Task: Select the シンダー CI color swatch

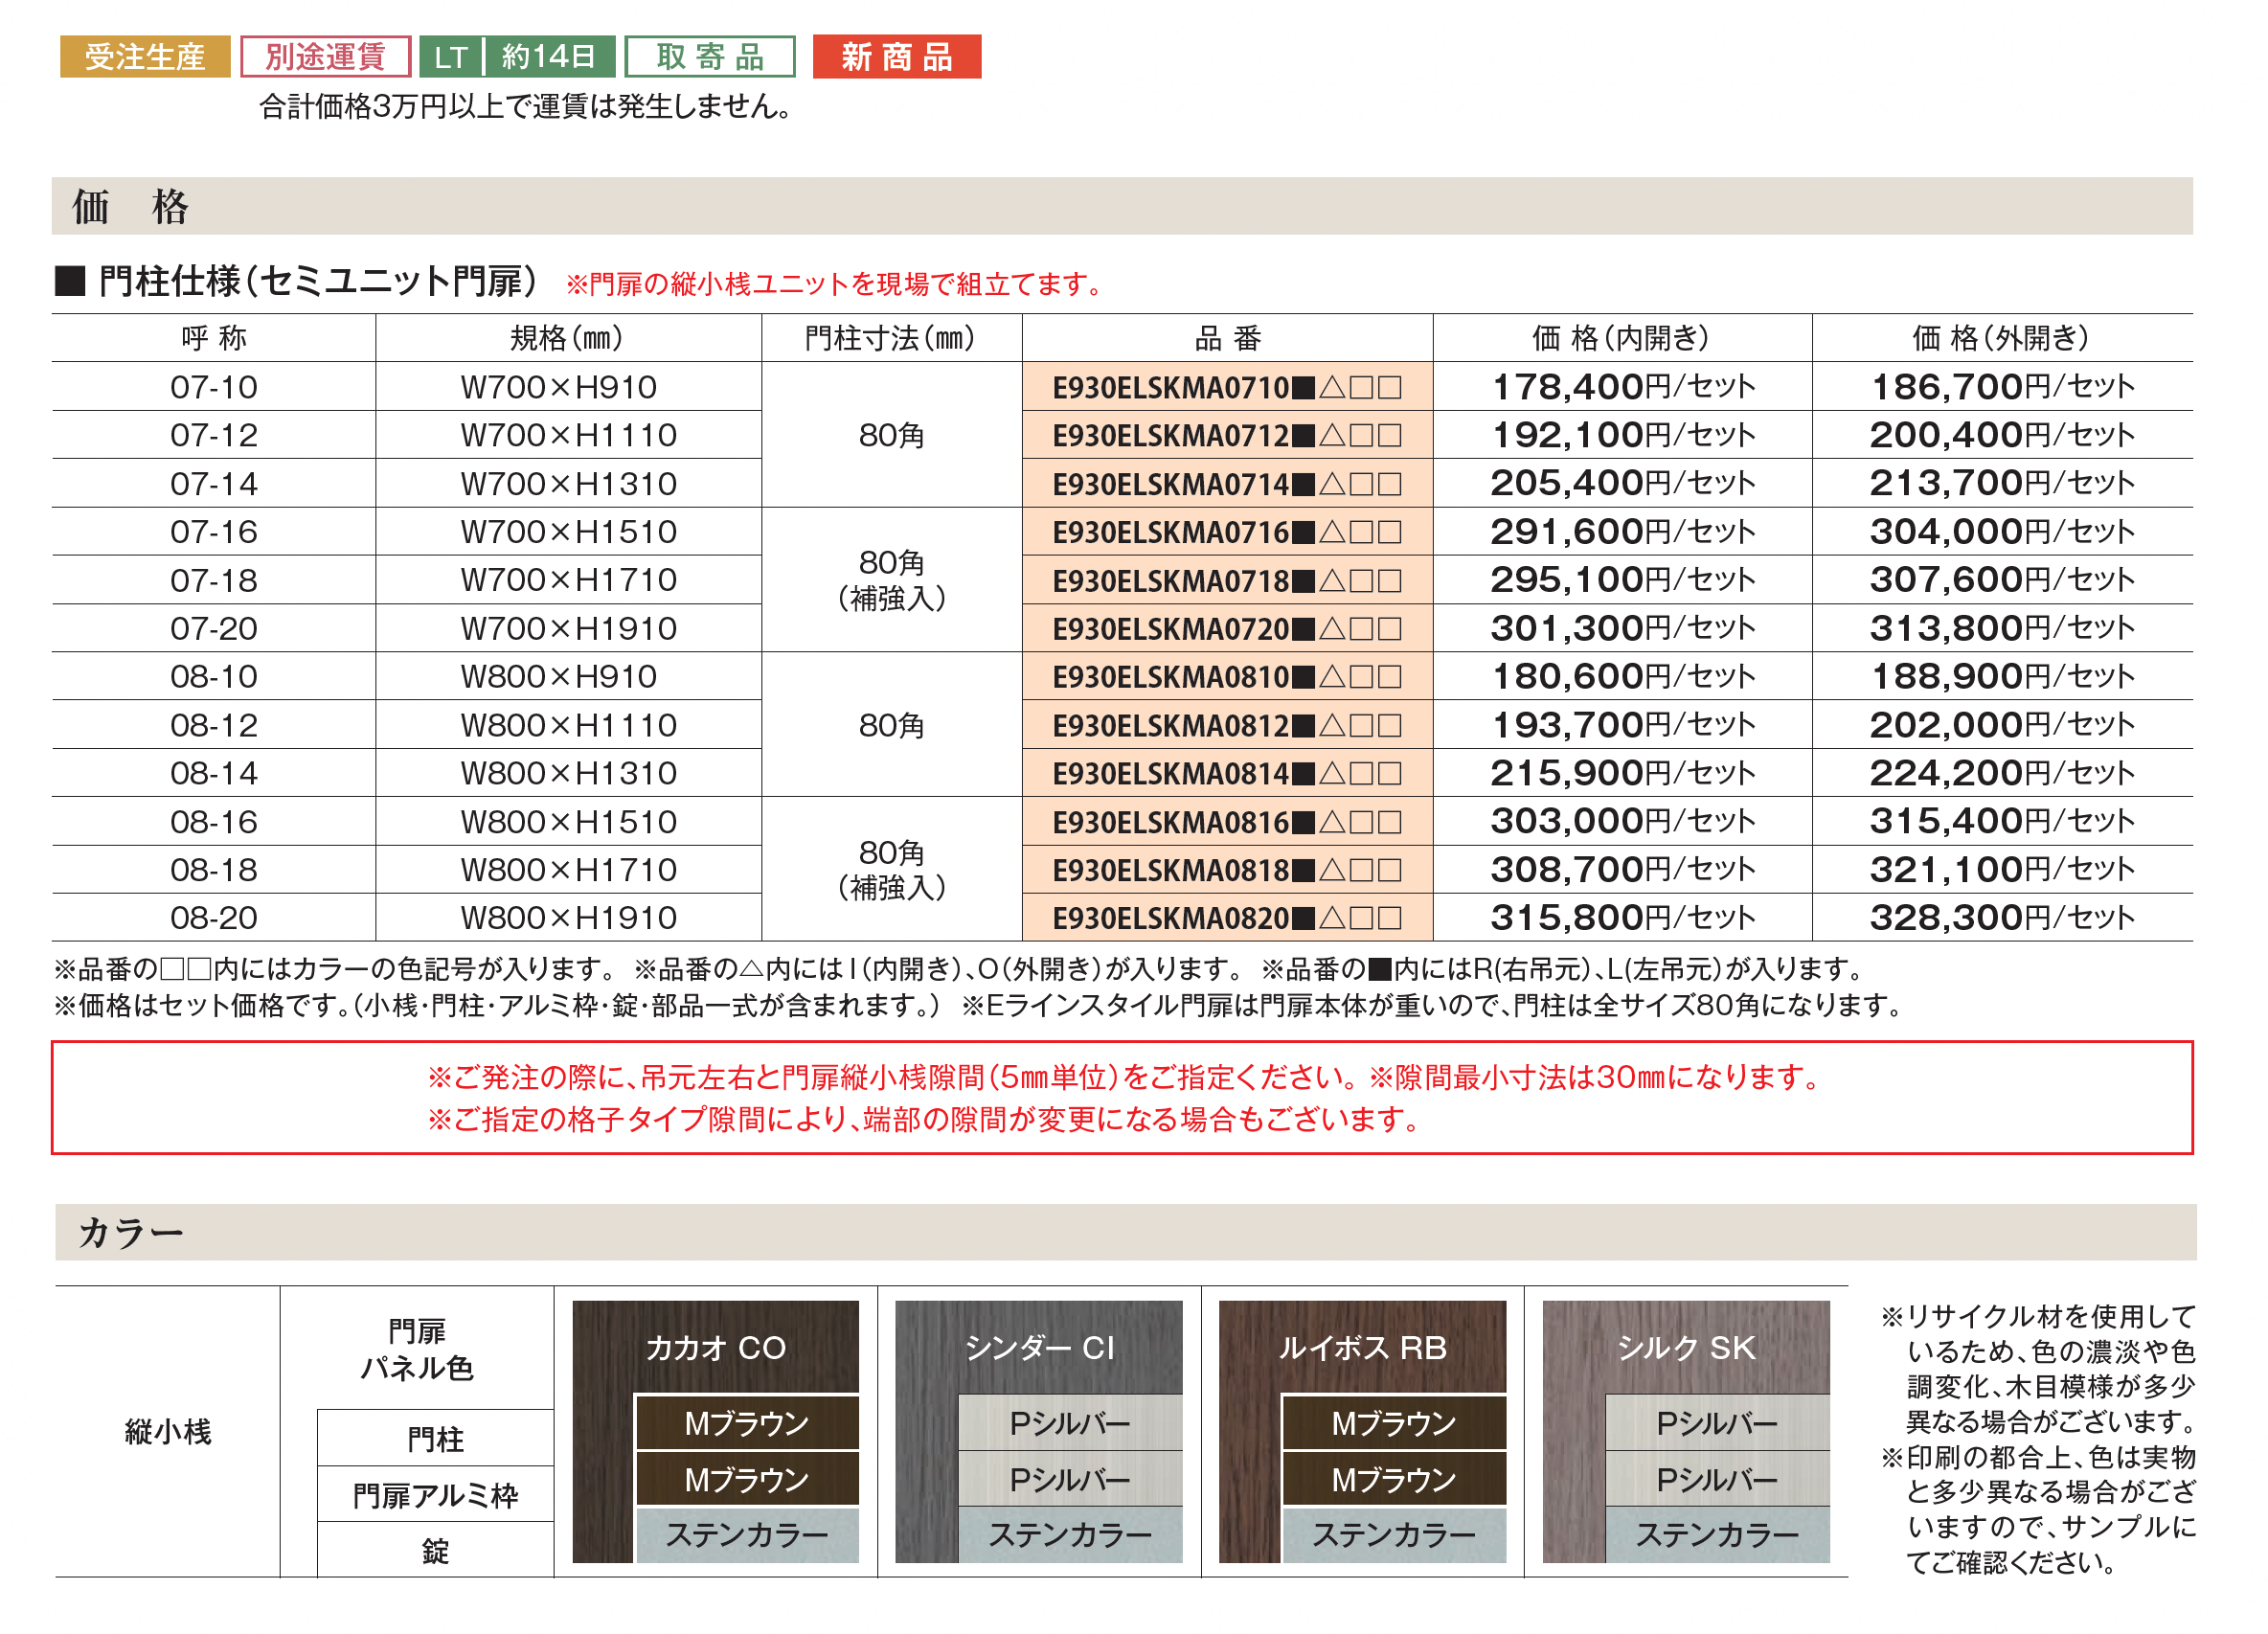Action: (1040, 1349)
